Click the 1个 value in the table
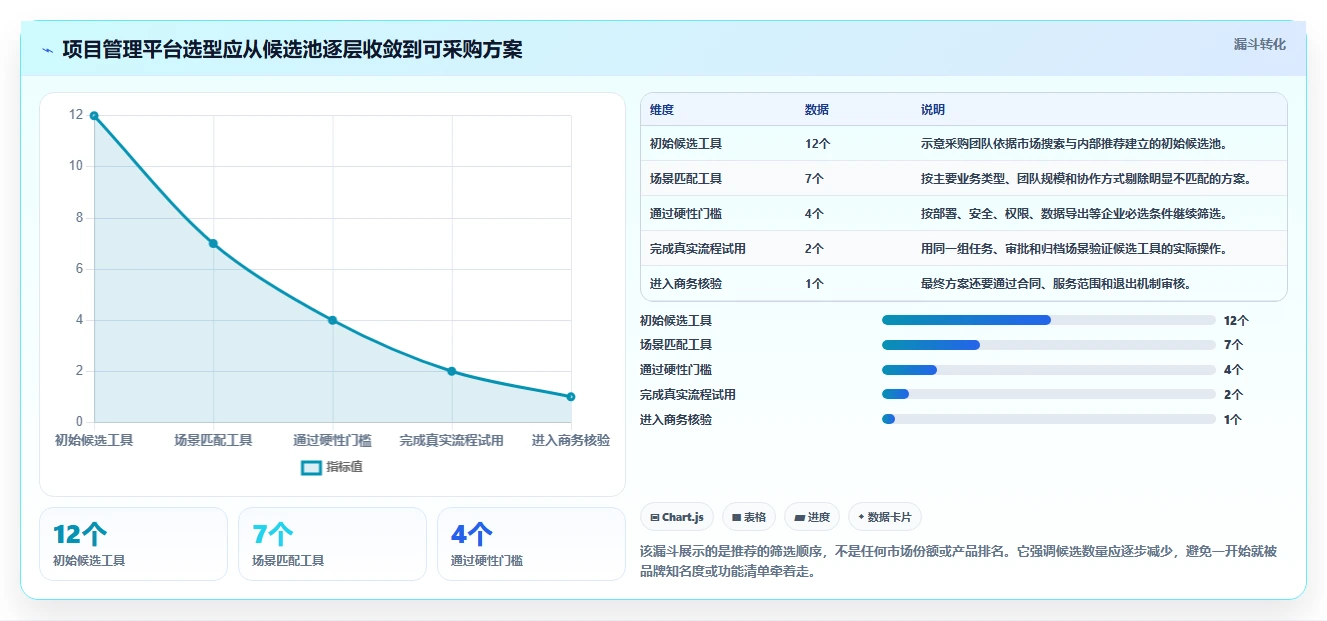The height and width of the screenshot is (621, 1327). 815,284
